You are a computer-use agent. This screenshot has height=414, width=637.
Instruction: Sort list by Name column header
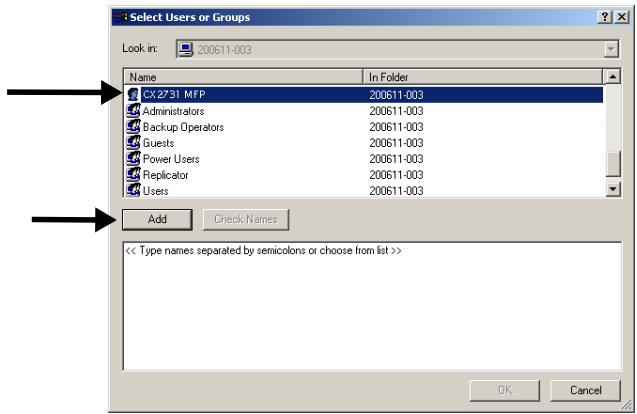[244, 77]
